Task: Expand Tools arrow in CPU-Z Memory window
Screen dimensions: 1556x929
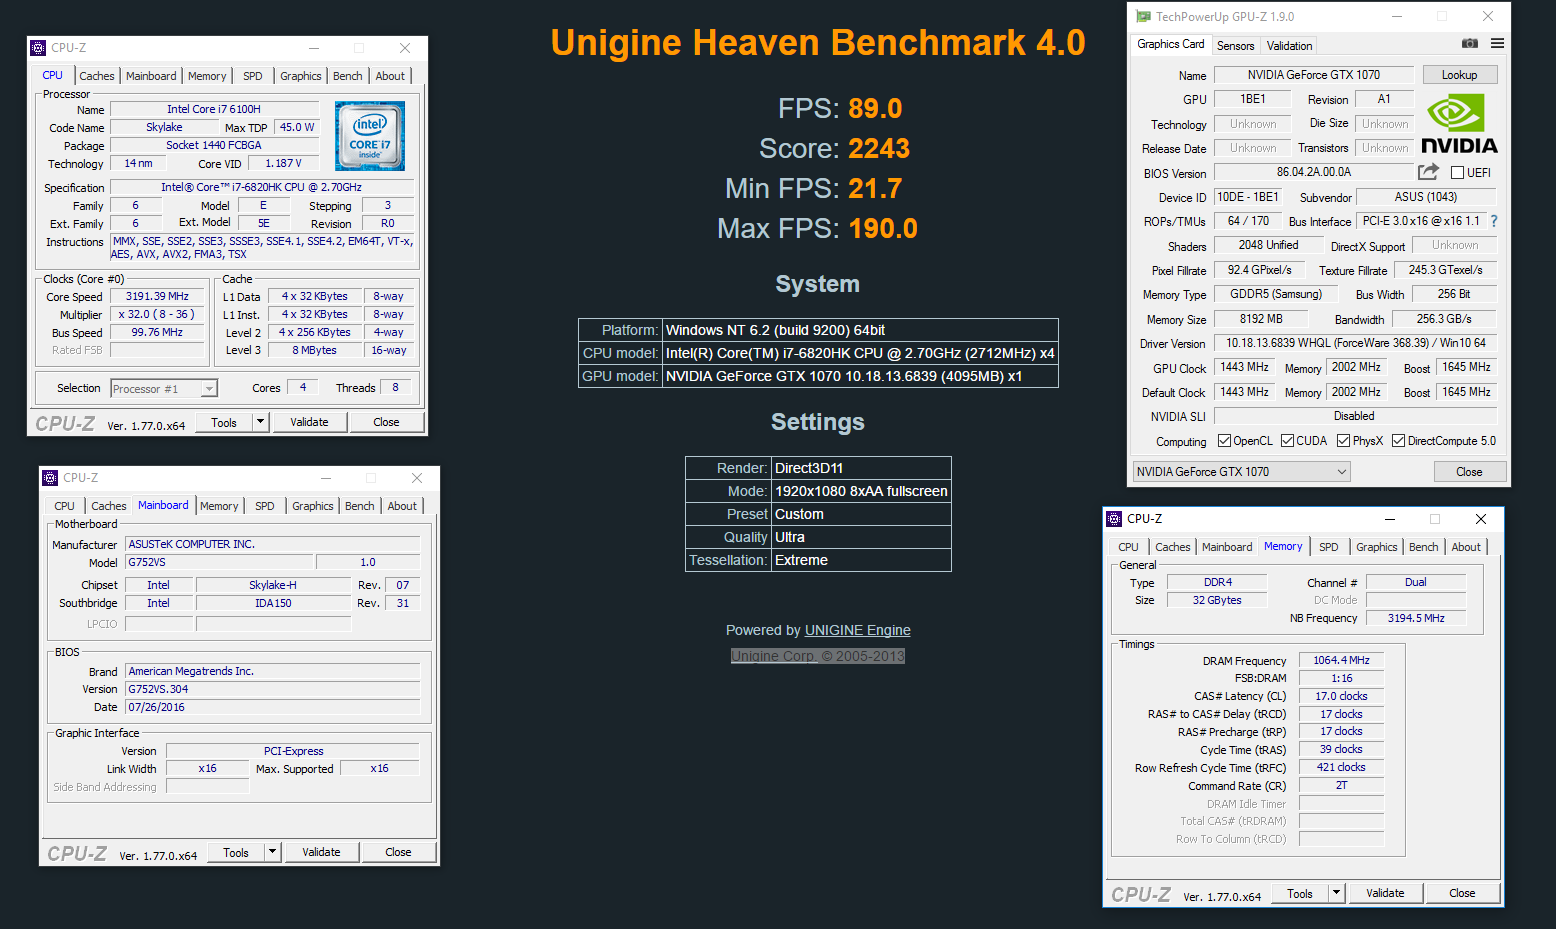Action: [1336, 893]
